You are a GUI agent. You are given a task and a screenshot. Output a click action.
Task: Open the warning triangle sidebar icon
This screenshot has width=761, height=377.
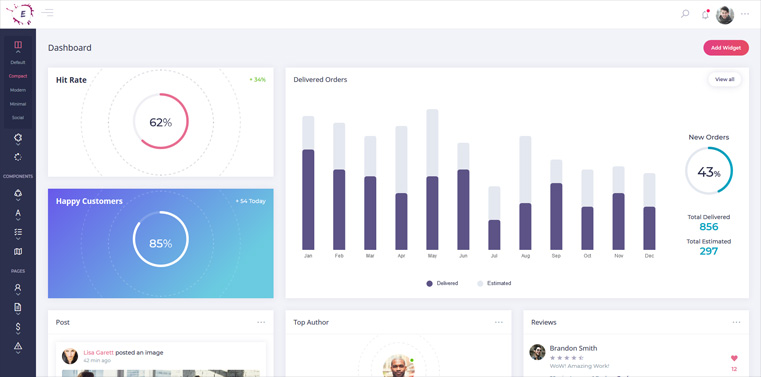(18, 346)
